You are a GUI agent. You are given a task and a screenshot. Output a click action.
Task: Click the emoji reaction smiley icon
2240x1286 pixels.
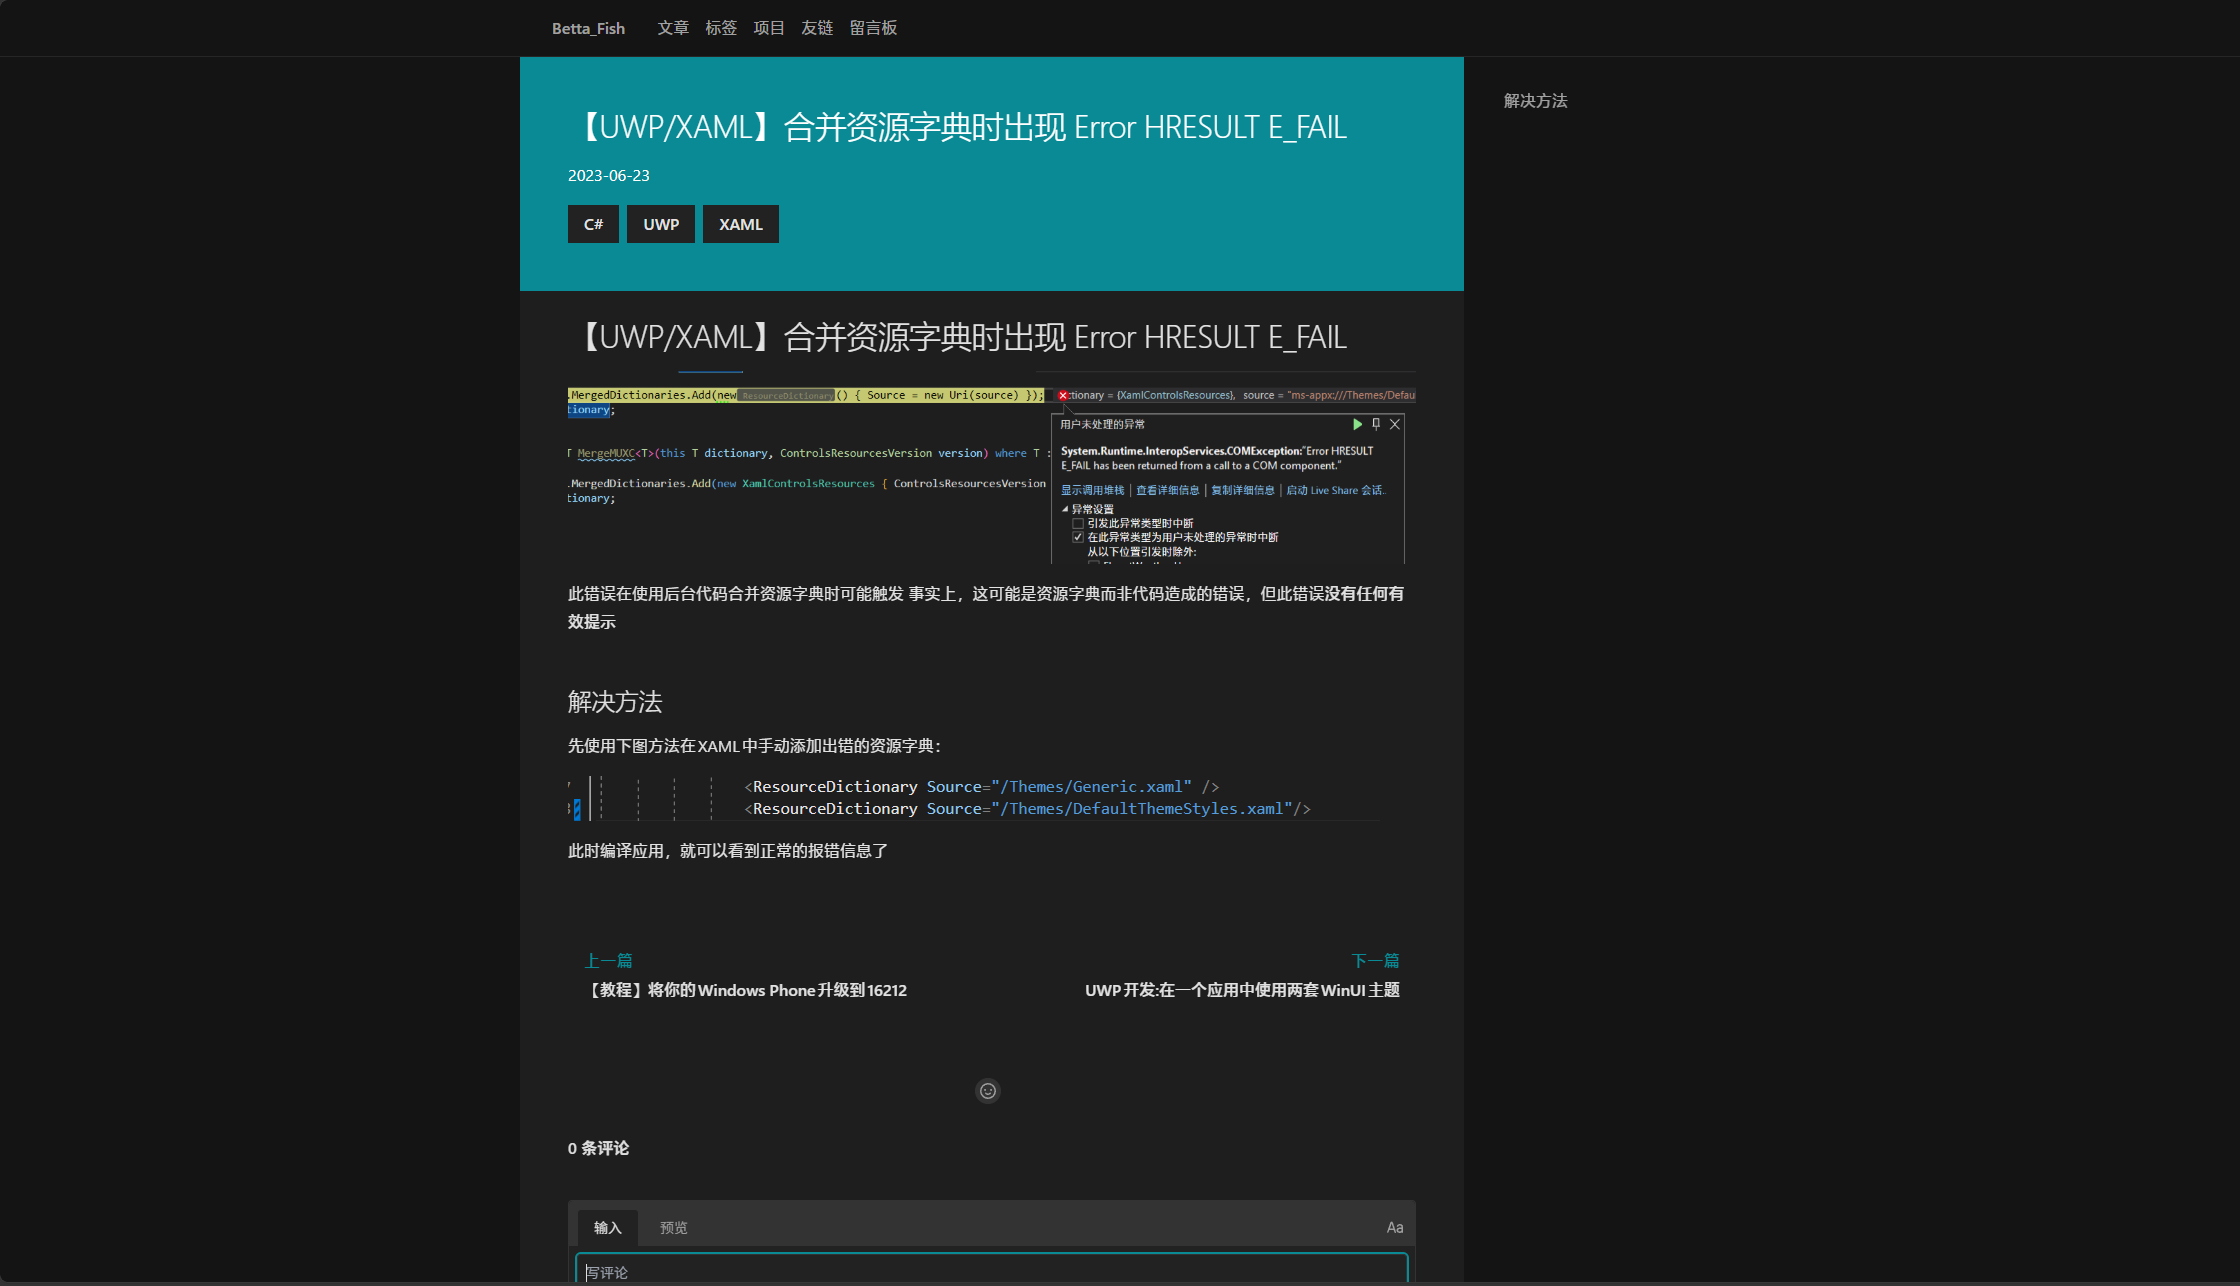pyautogui.click(x=987, y=1091)
